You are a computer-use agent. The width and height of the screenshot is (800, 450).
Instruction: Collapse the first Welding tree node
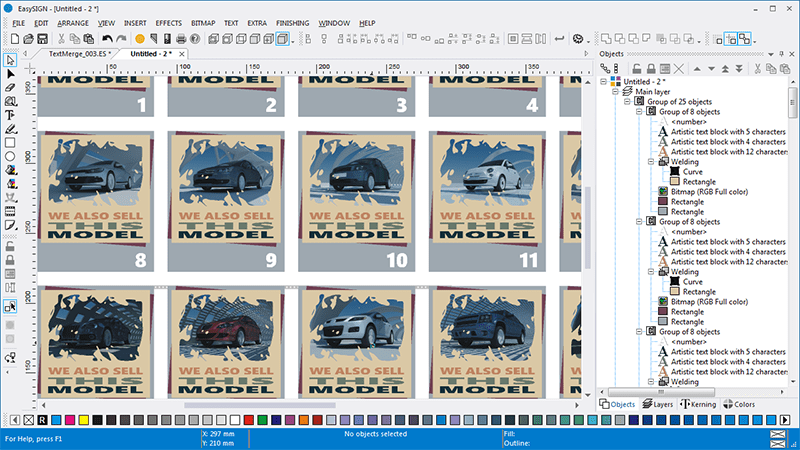[x=650, y=160]
